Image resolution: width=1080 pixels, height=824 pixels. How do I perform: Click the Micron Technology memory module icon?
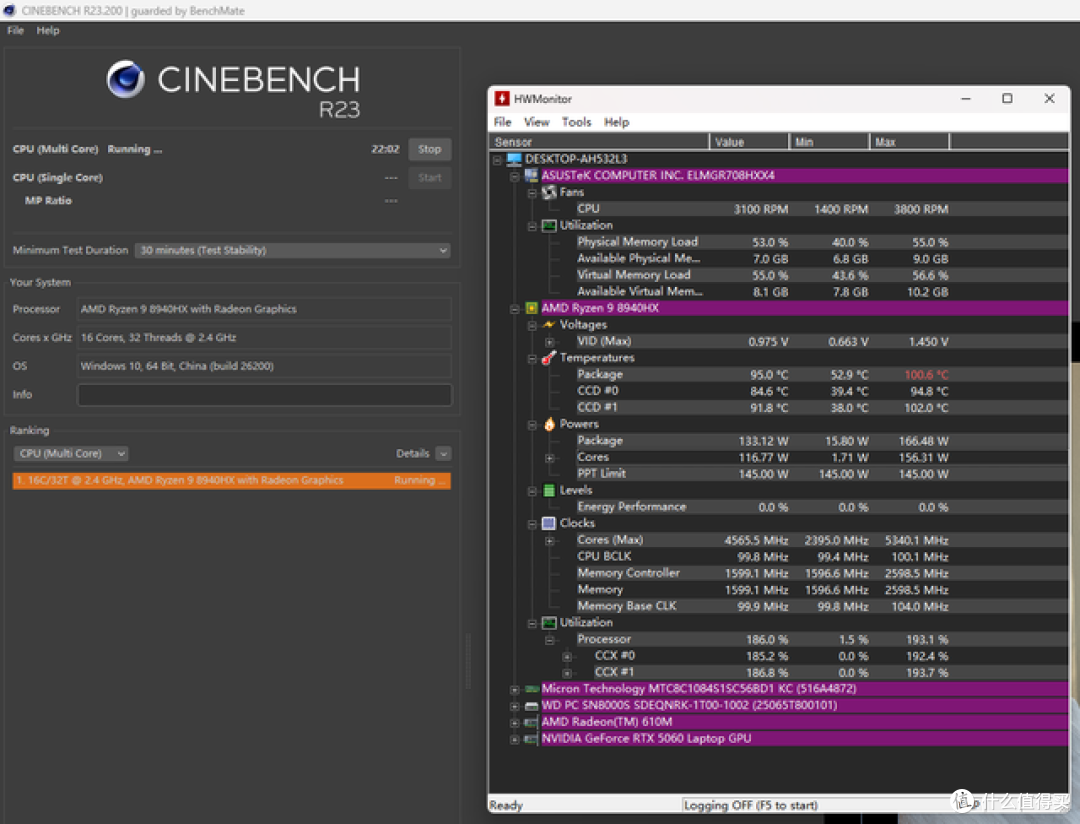click(x=531, y=689)
